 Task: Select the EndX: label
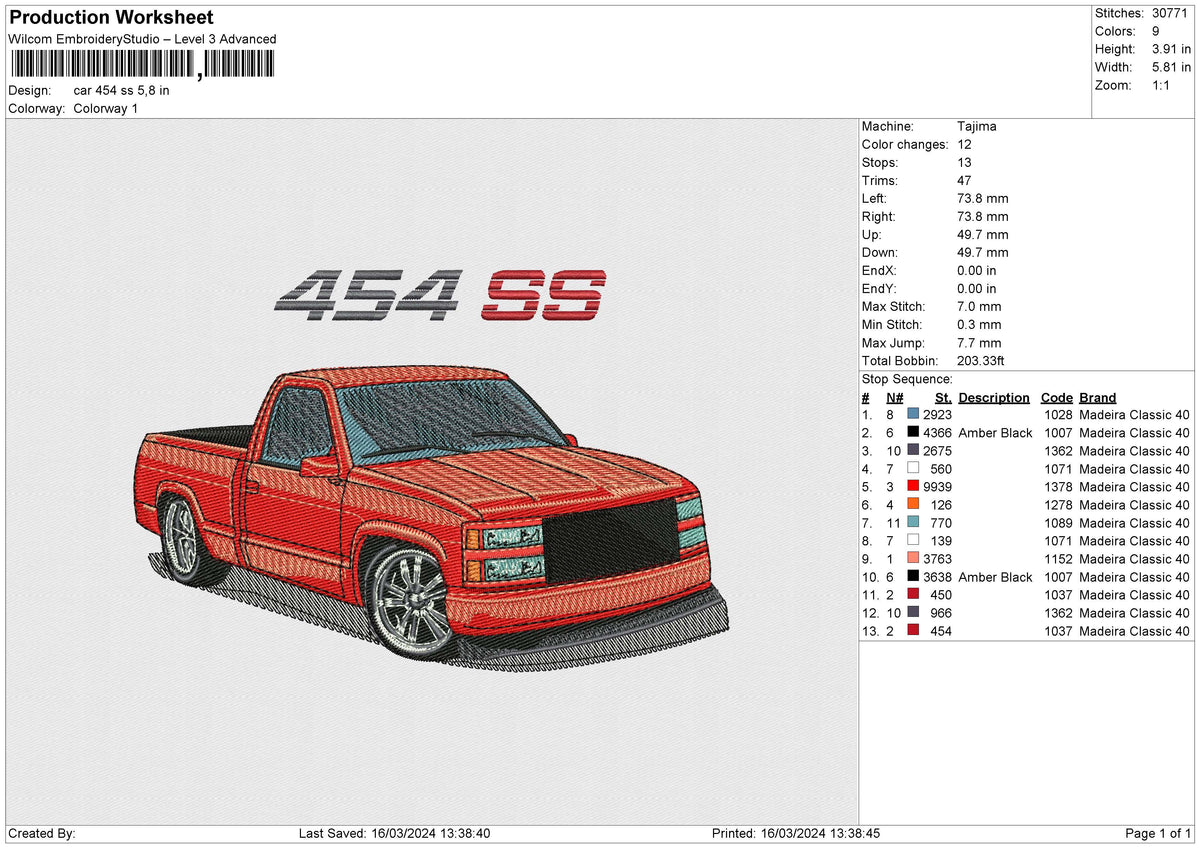pos(879,270)
